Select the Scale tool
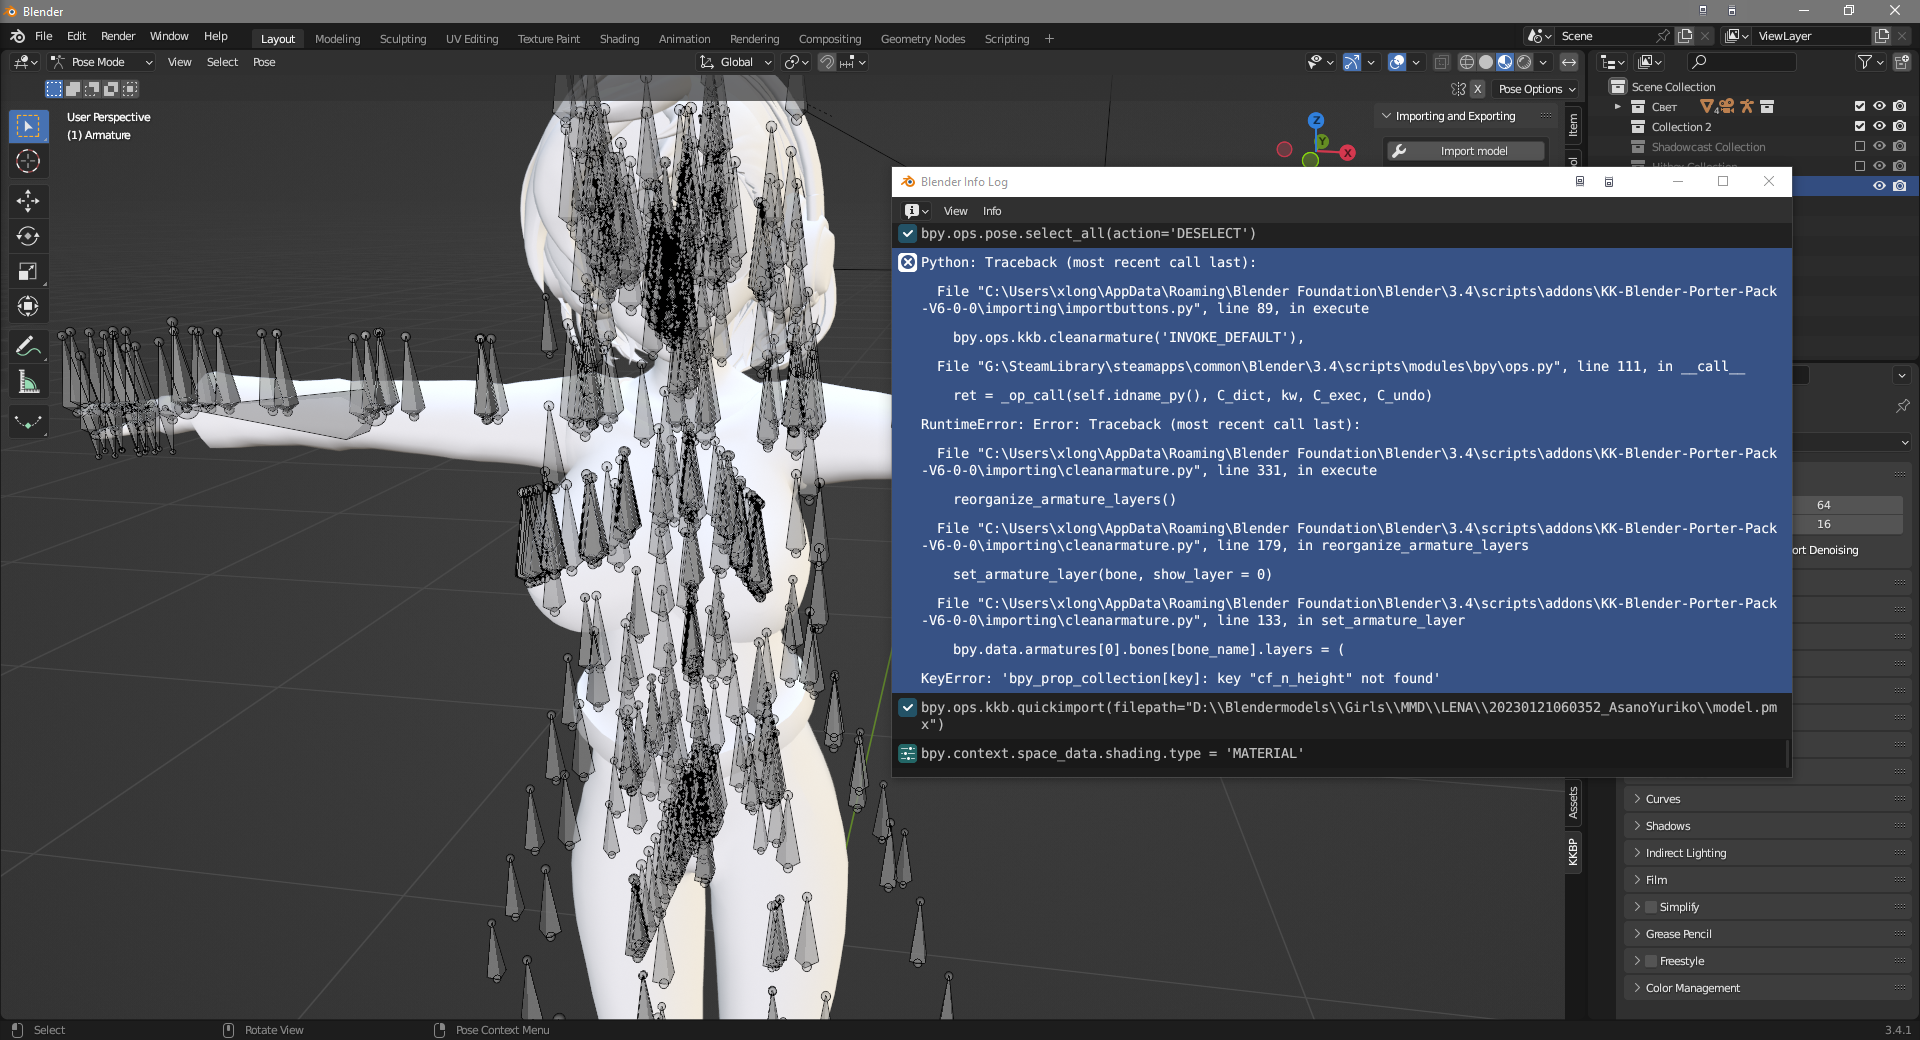Screen dimensions: 1920x1040 [28, 271]
